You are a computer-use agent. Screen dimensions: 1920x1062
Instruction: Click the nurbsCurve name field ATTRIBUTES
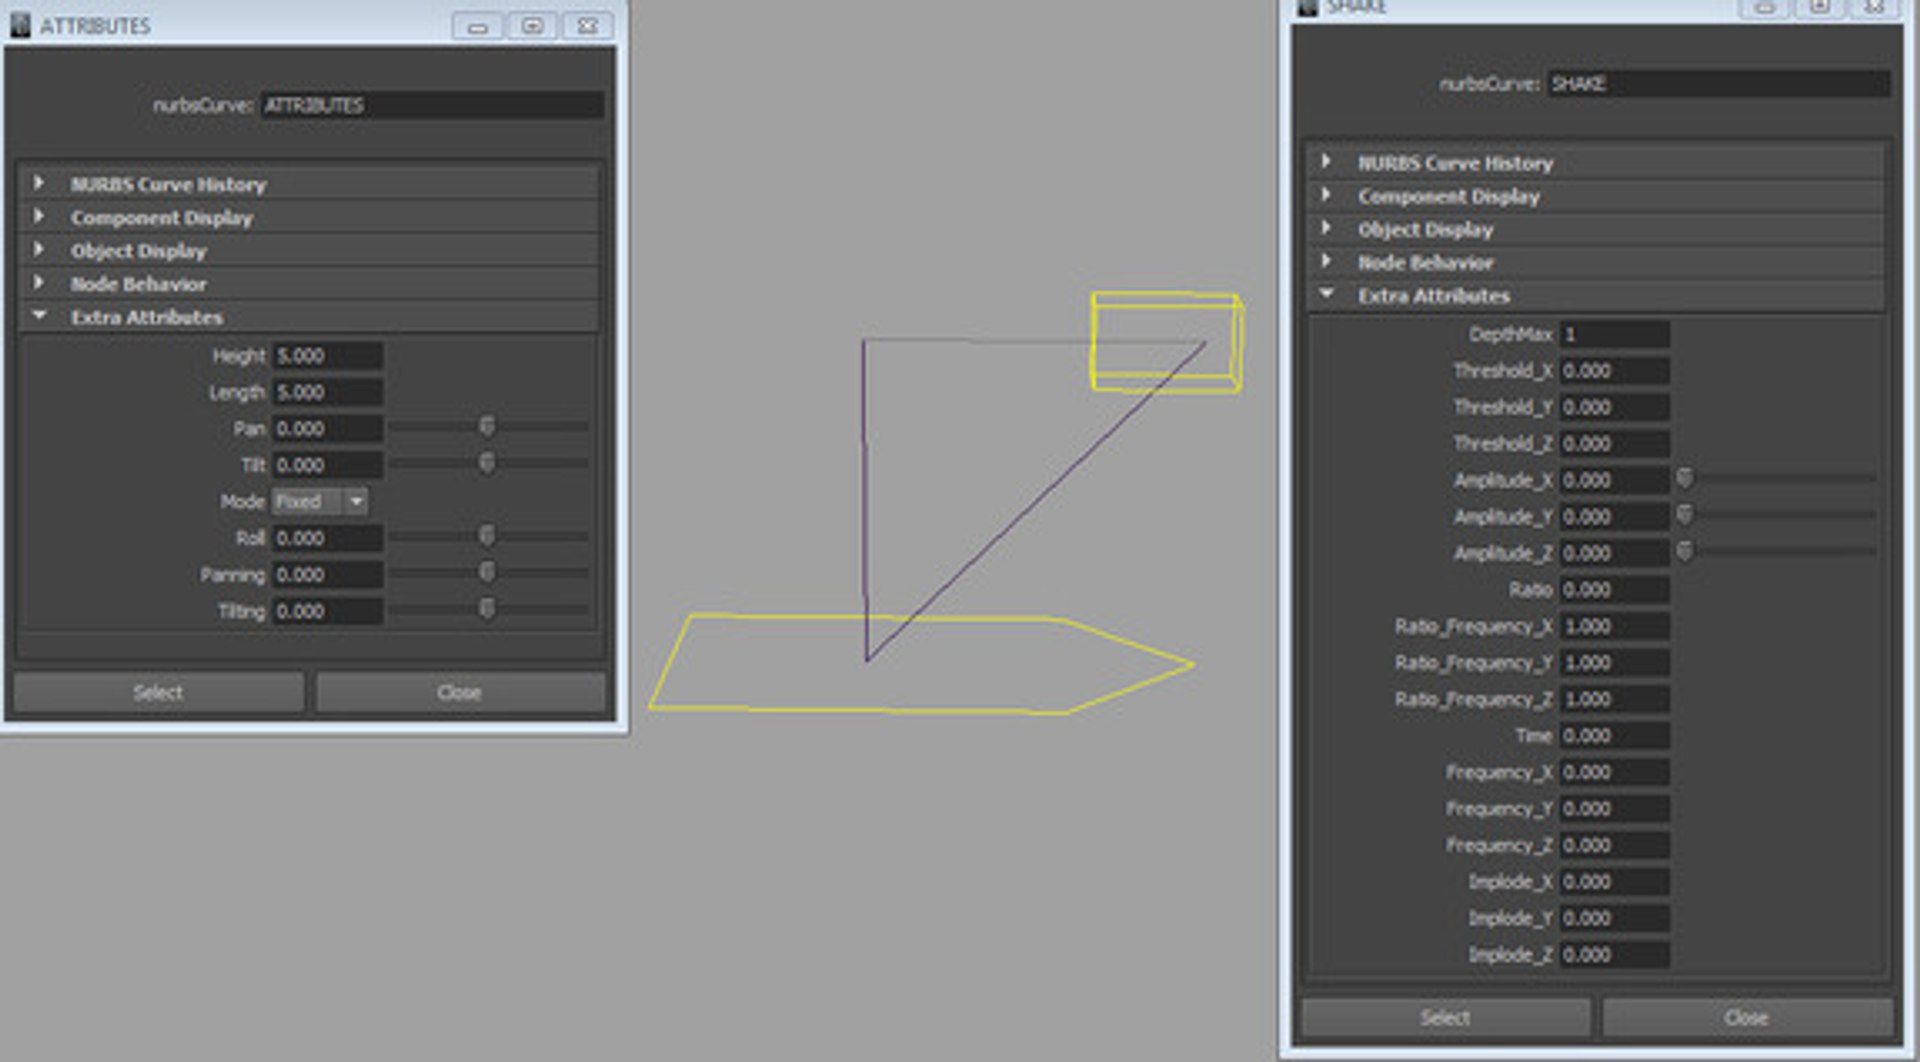point(432,105)
